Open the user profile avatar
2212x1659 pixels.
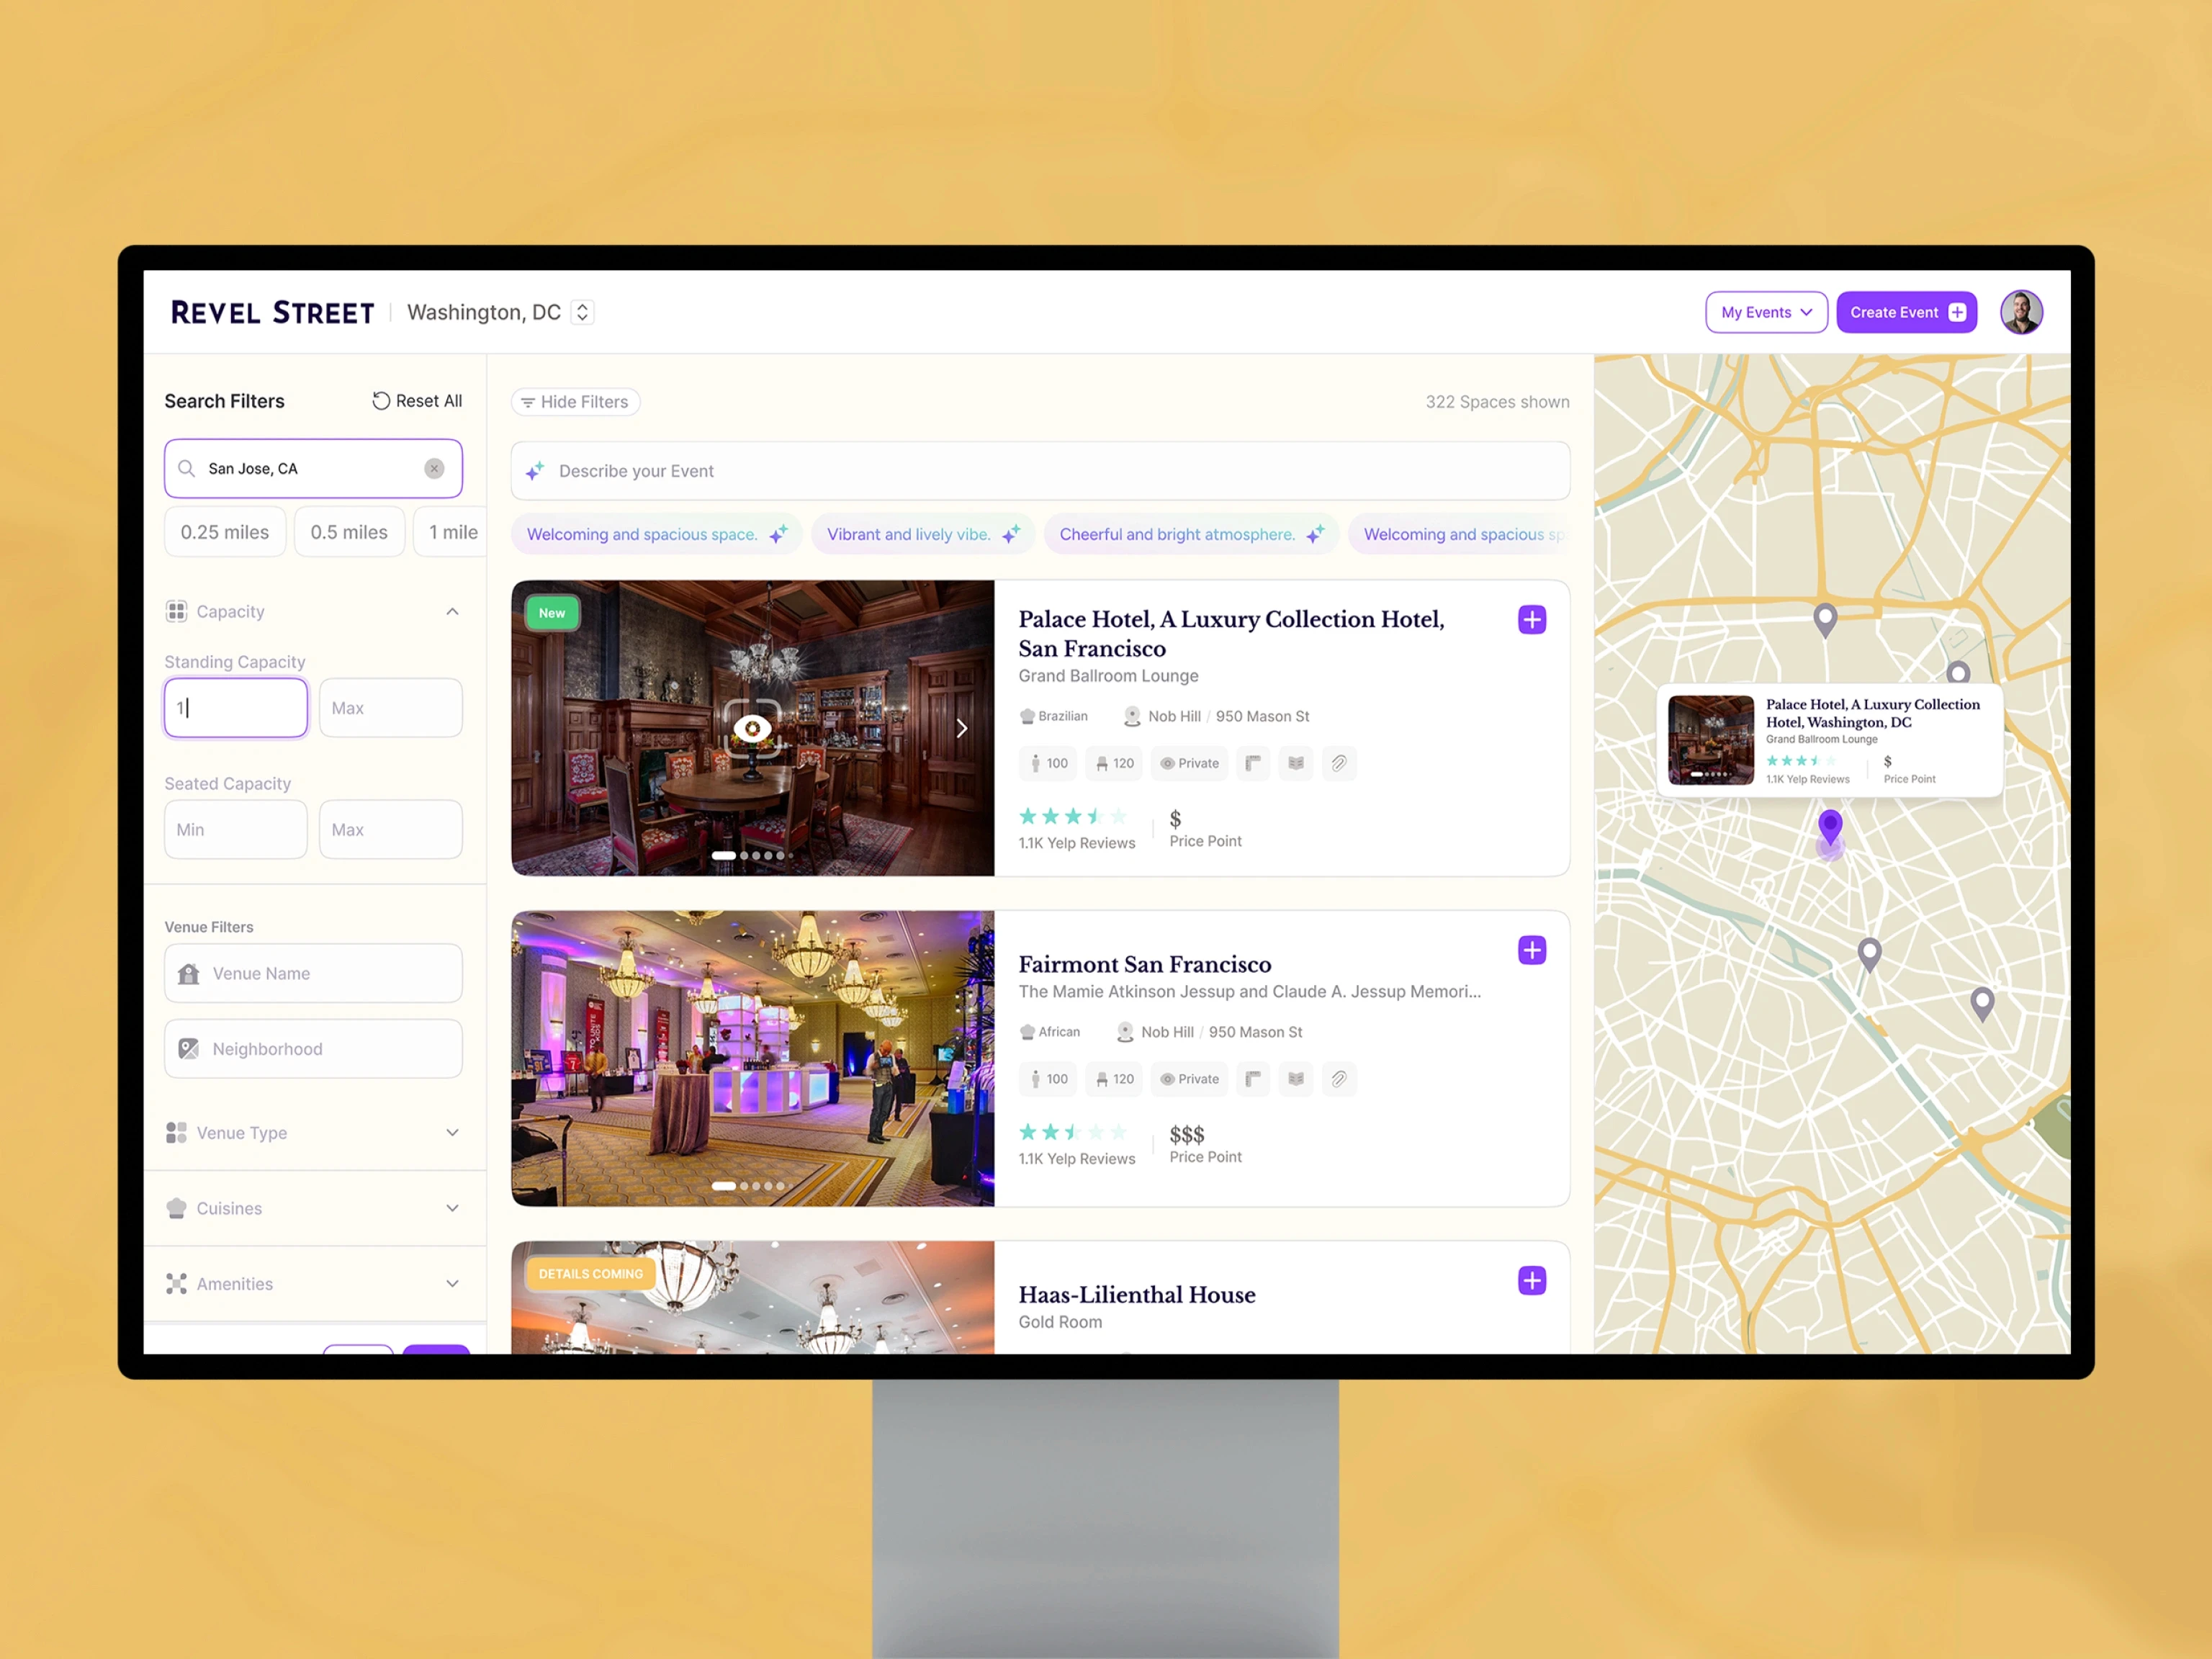pyautogui.click(x=2020, y=312)
